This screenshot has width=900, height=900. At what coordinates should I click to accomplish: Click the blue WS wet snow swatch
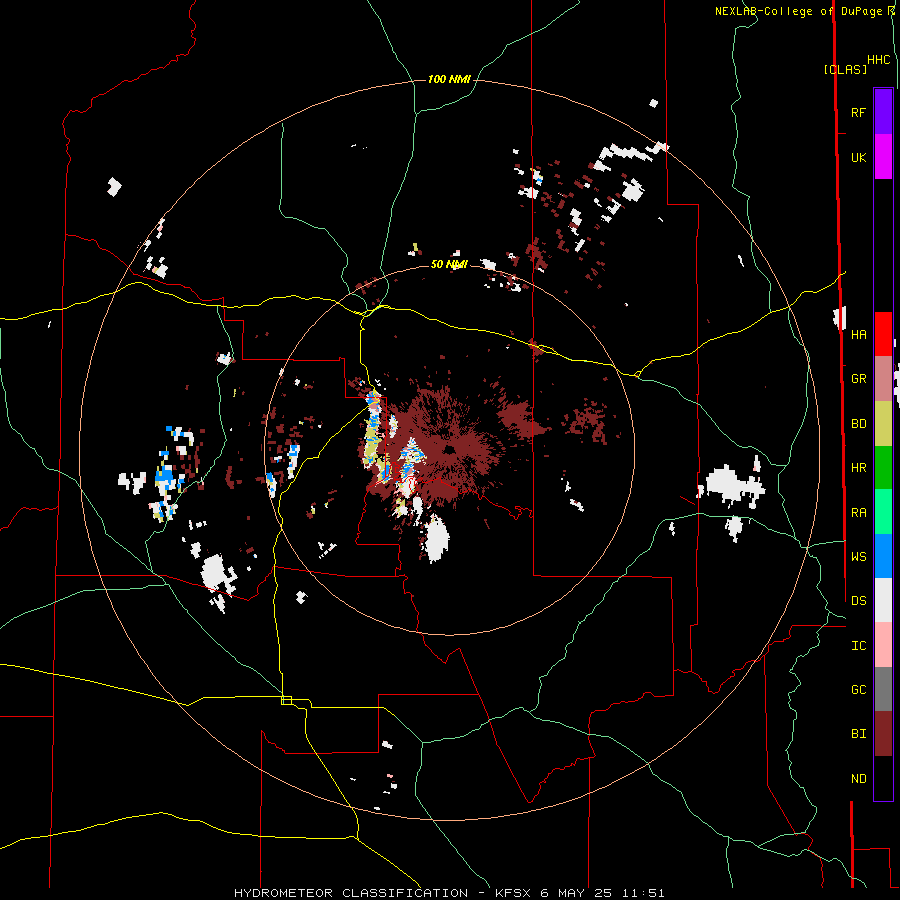coord(883,557)
